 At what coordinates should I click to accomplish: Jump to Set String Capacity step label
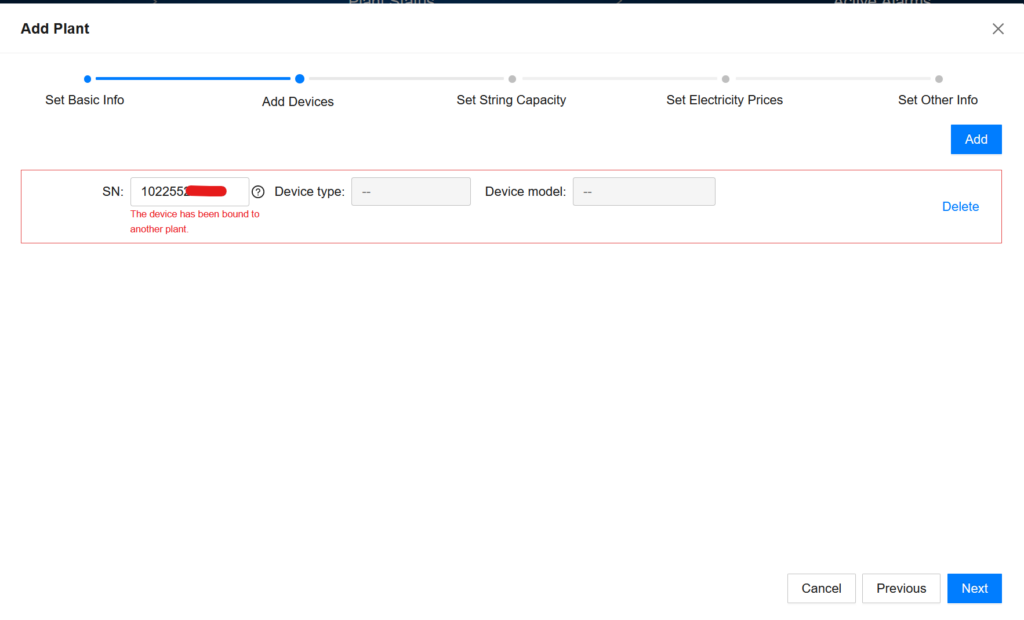tap(511, 100)
